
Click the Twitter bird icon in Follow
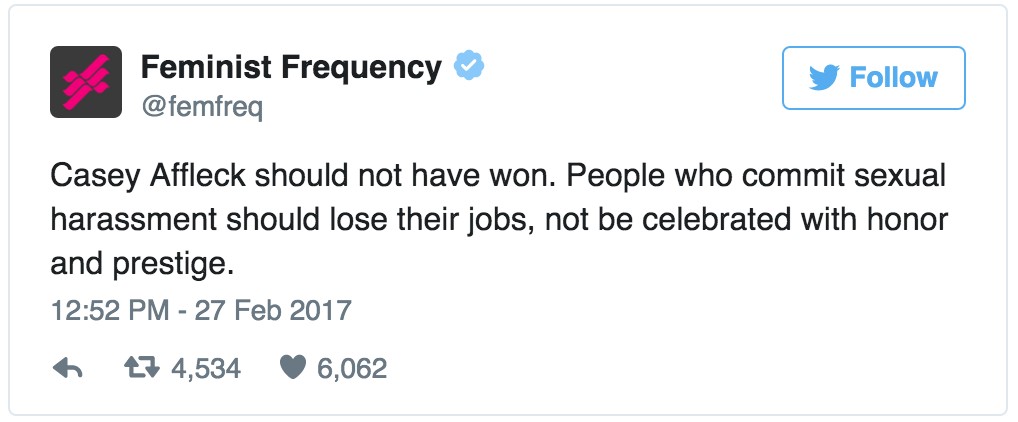tap(823, 78)
